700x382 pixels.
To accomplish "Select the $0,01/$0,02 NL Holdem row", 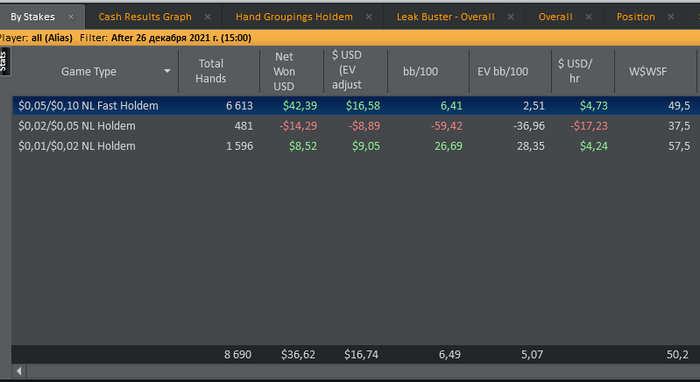I will (x=356, y=146).
